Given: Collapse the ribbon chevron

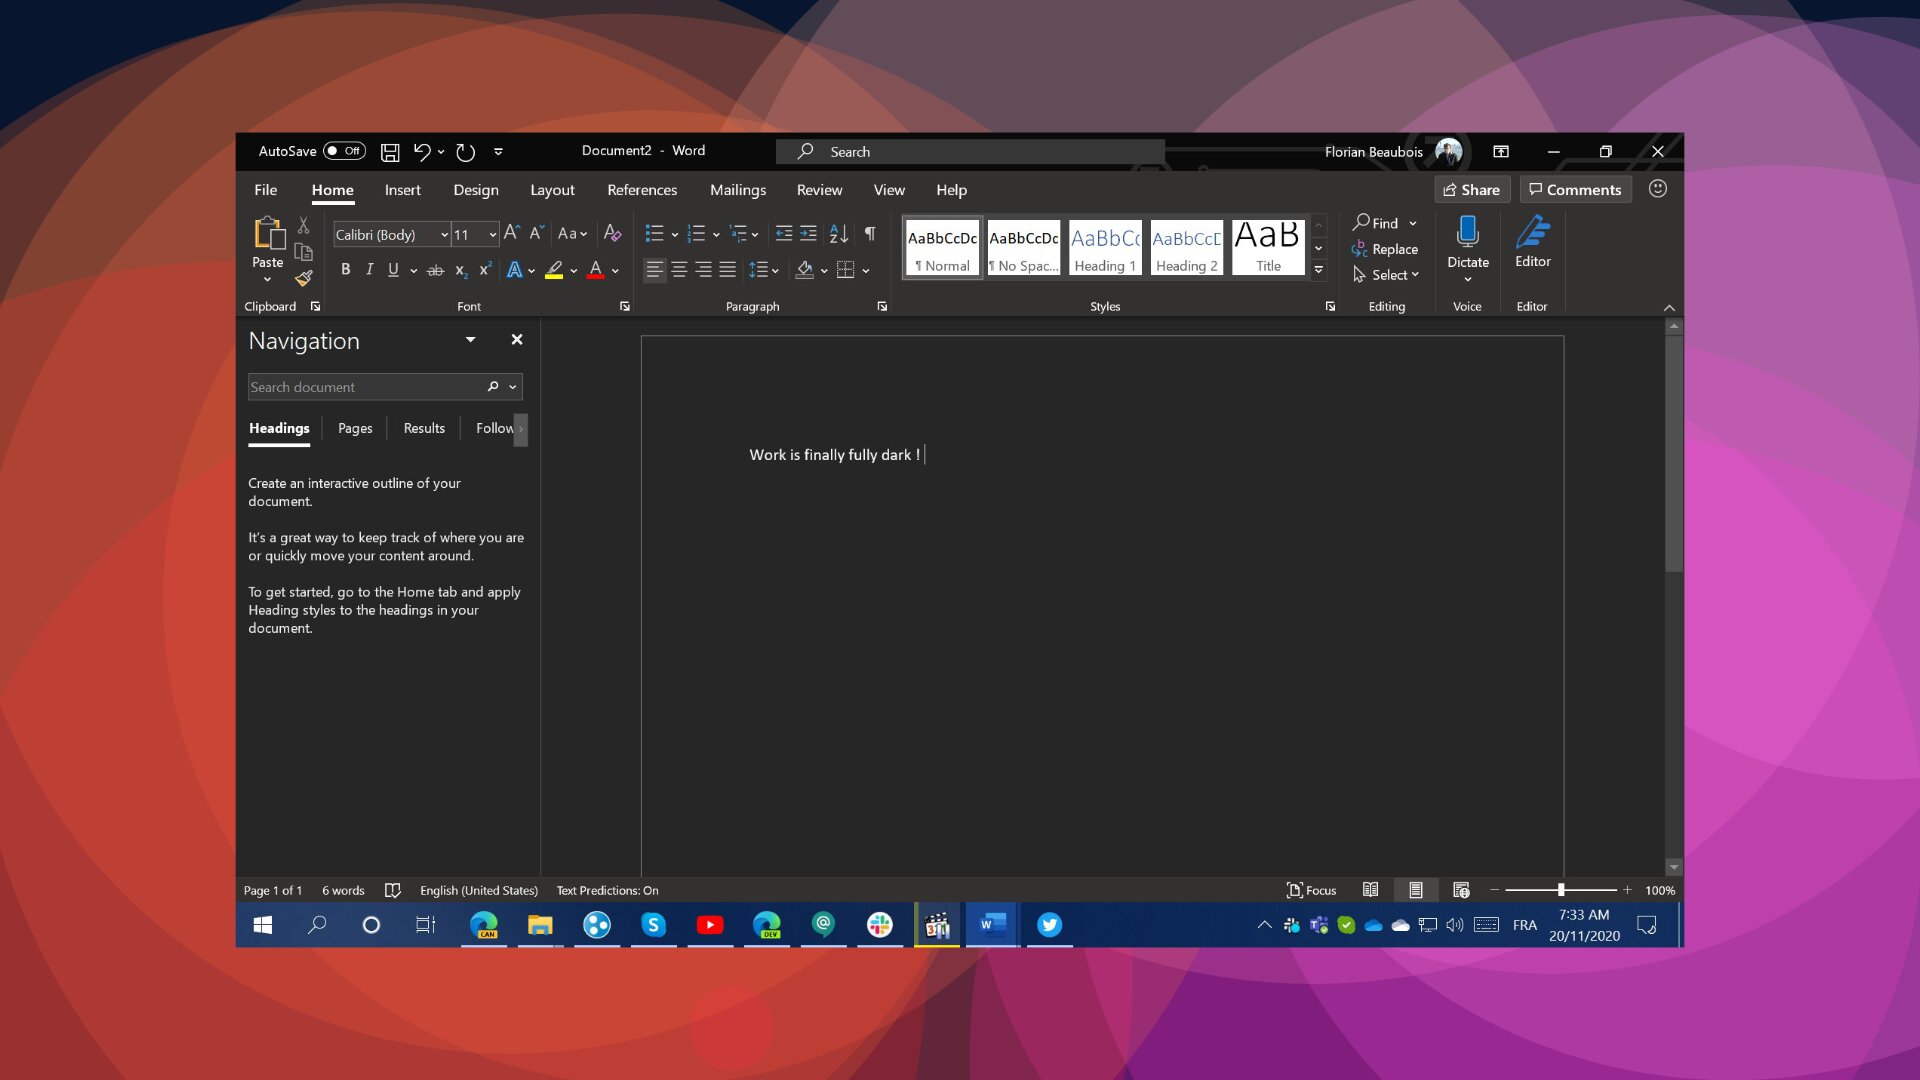Looking at the screenshot, I should coord(1669,307).
